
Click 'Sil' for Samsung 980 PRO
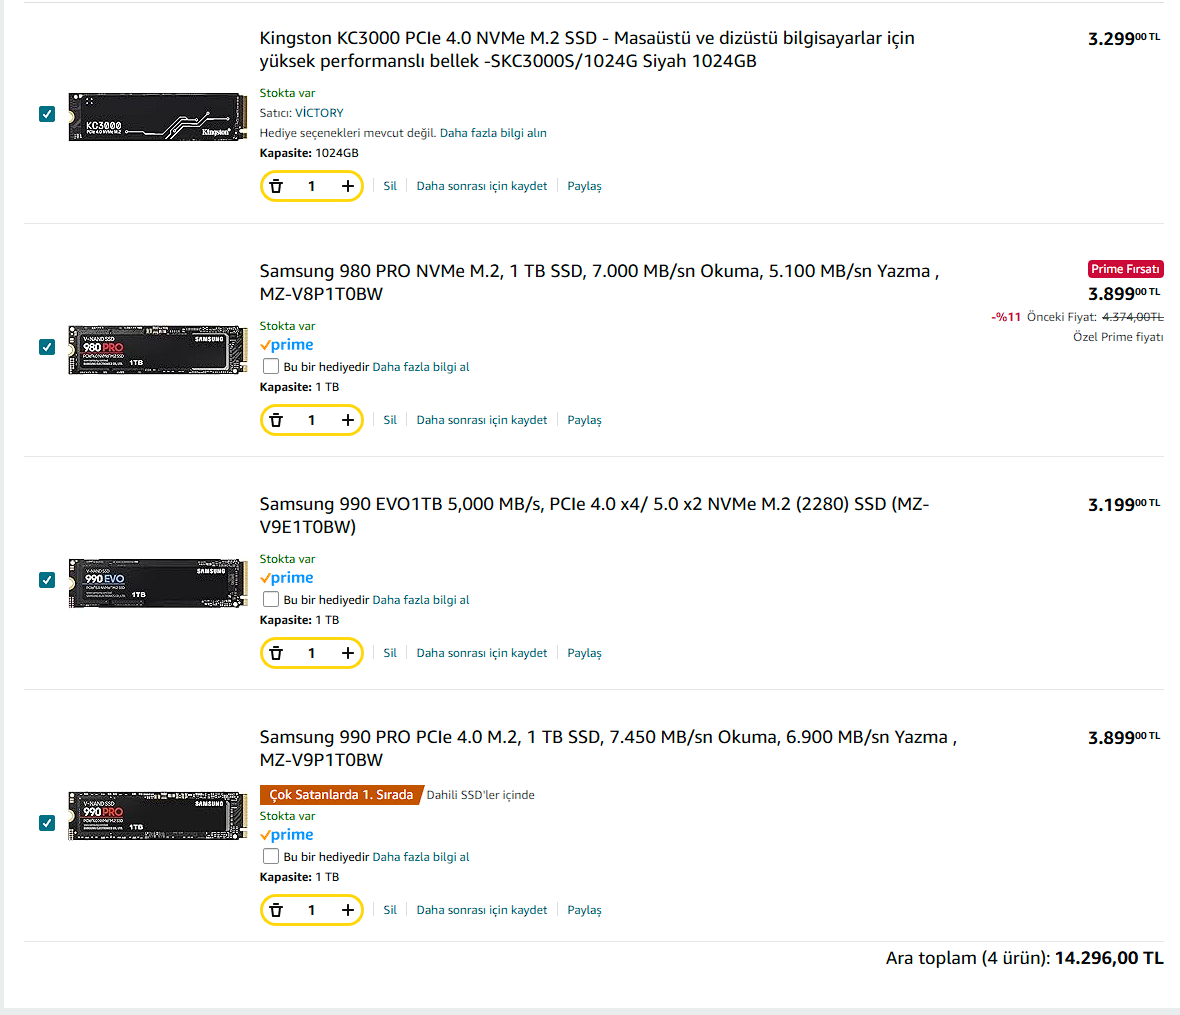390,420
